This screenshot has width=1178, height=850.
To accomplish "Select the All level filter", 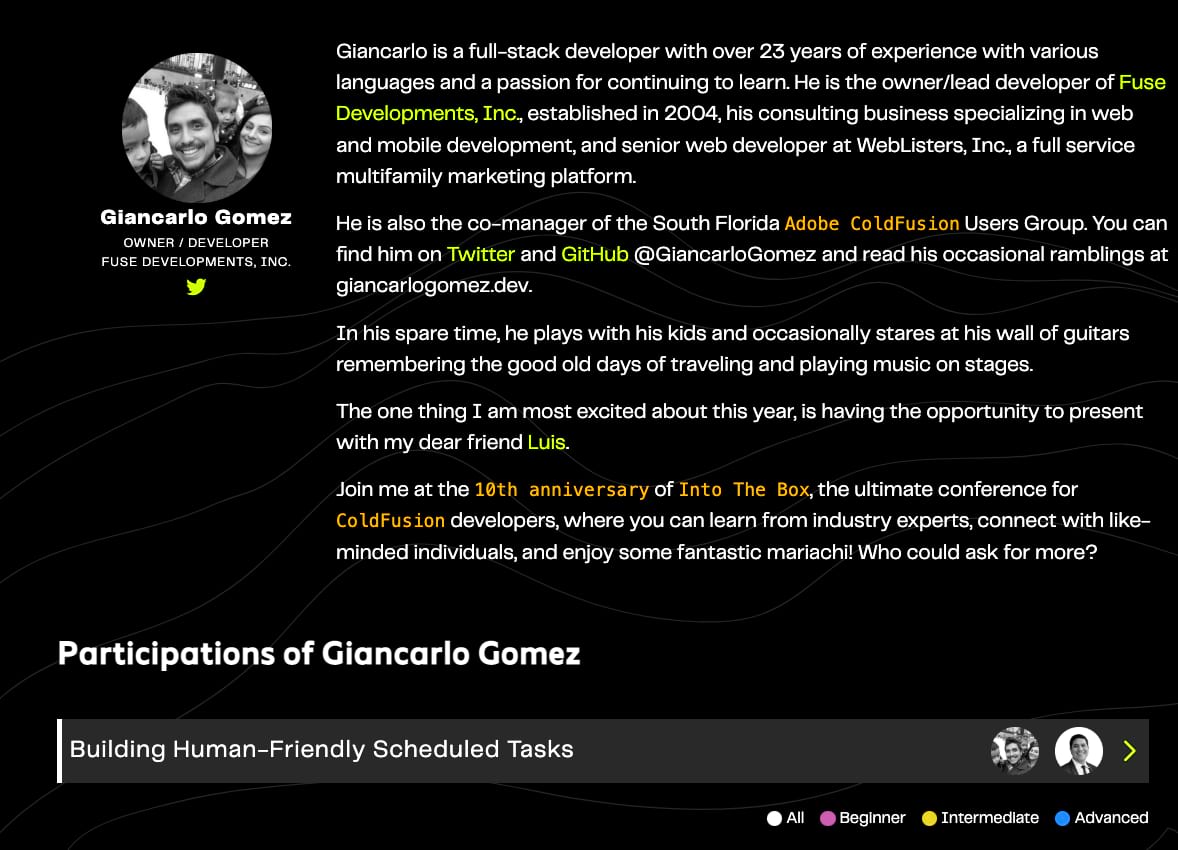I will point(786,818).
